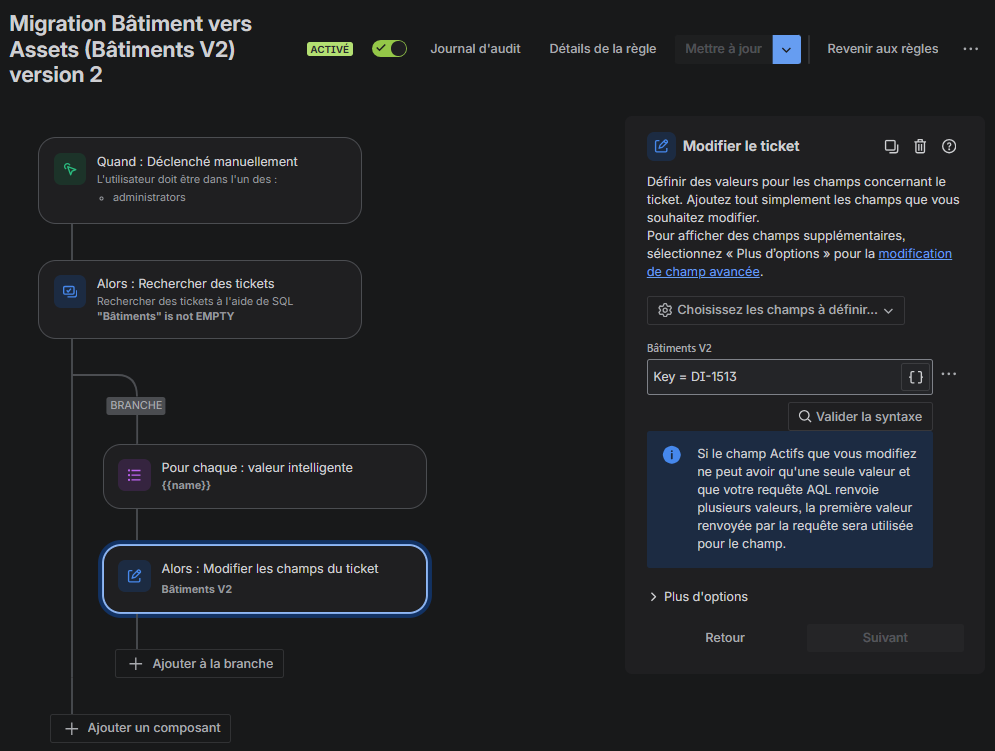This screenshot has width=995, height=751.
Task: Open the Mettre à jour dropdown arrow
Action: pos(786,50)
